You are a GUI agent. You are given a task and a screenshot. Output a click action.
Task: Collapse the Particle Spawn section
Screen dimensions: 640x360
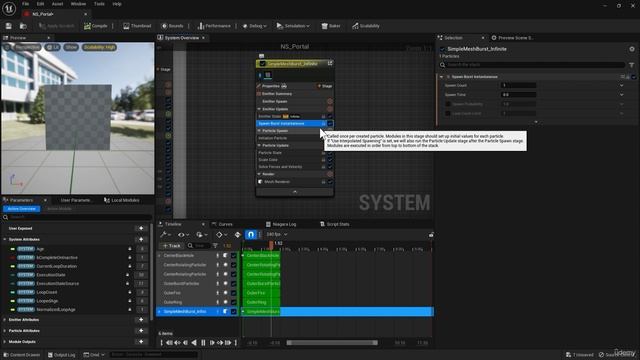point(259,131)
